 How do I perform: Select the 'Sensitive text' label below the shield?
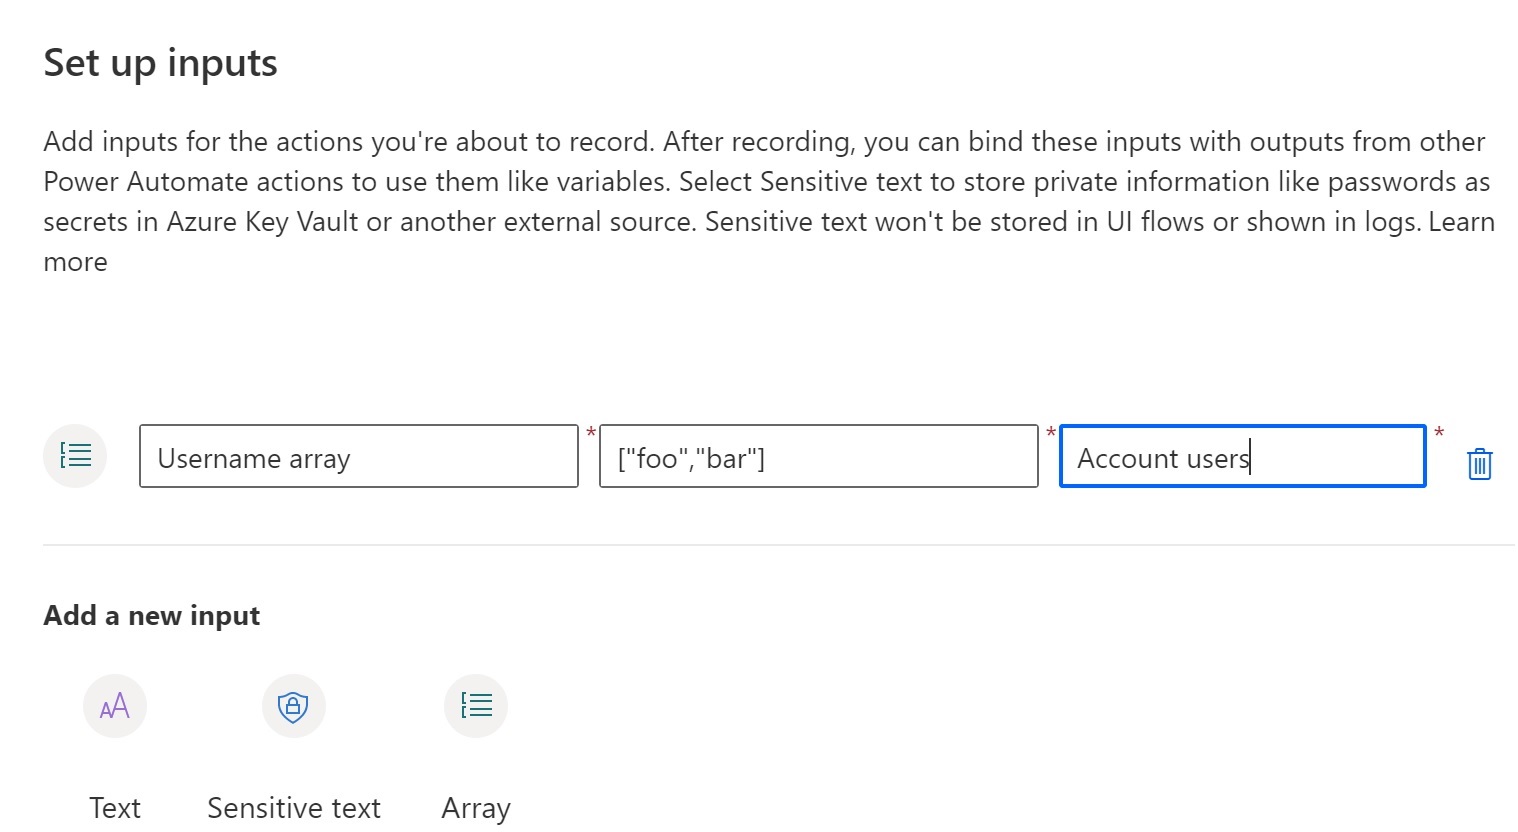pos(293,808)
